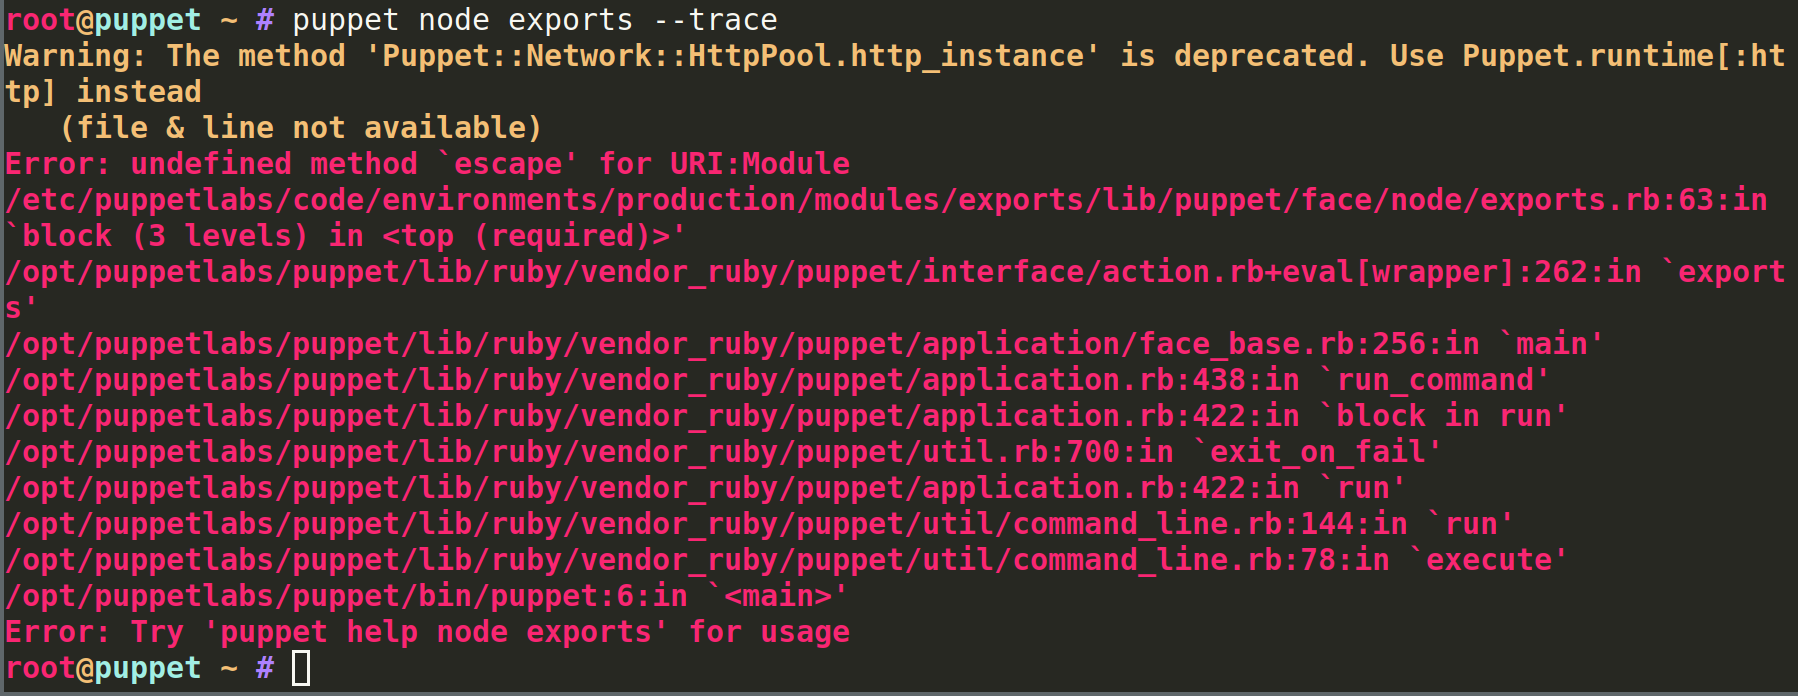Click 'Puppet.runtime' in the deprecation warning

[x=1588, y=56]
